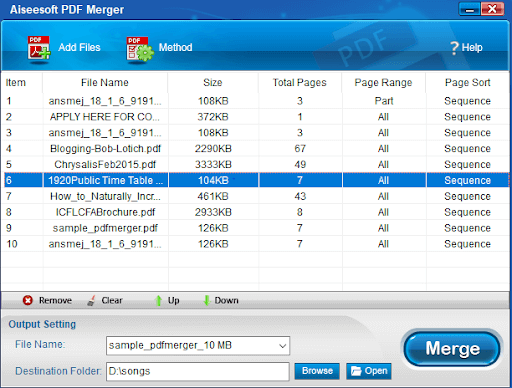Sort by the File Name column header

point(105,82)
